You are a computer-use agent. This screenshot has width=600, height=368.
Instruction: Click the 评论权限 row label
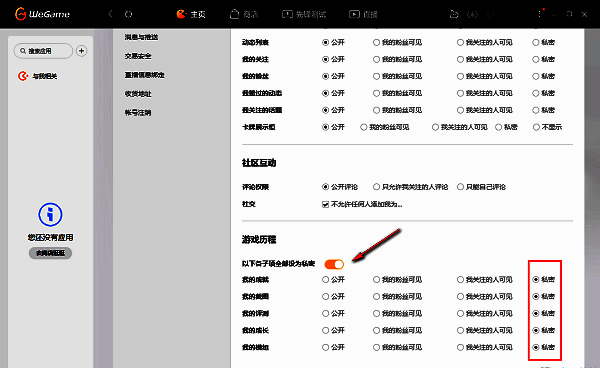coord(255,187)
